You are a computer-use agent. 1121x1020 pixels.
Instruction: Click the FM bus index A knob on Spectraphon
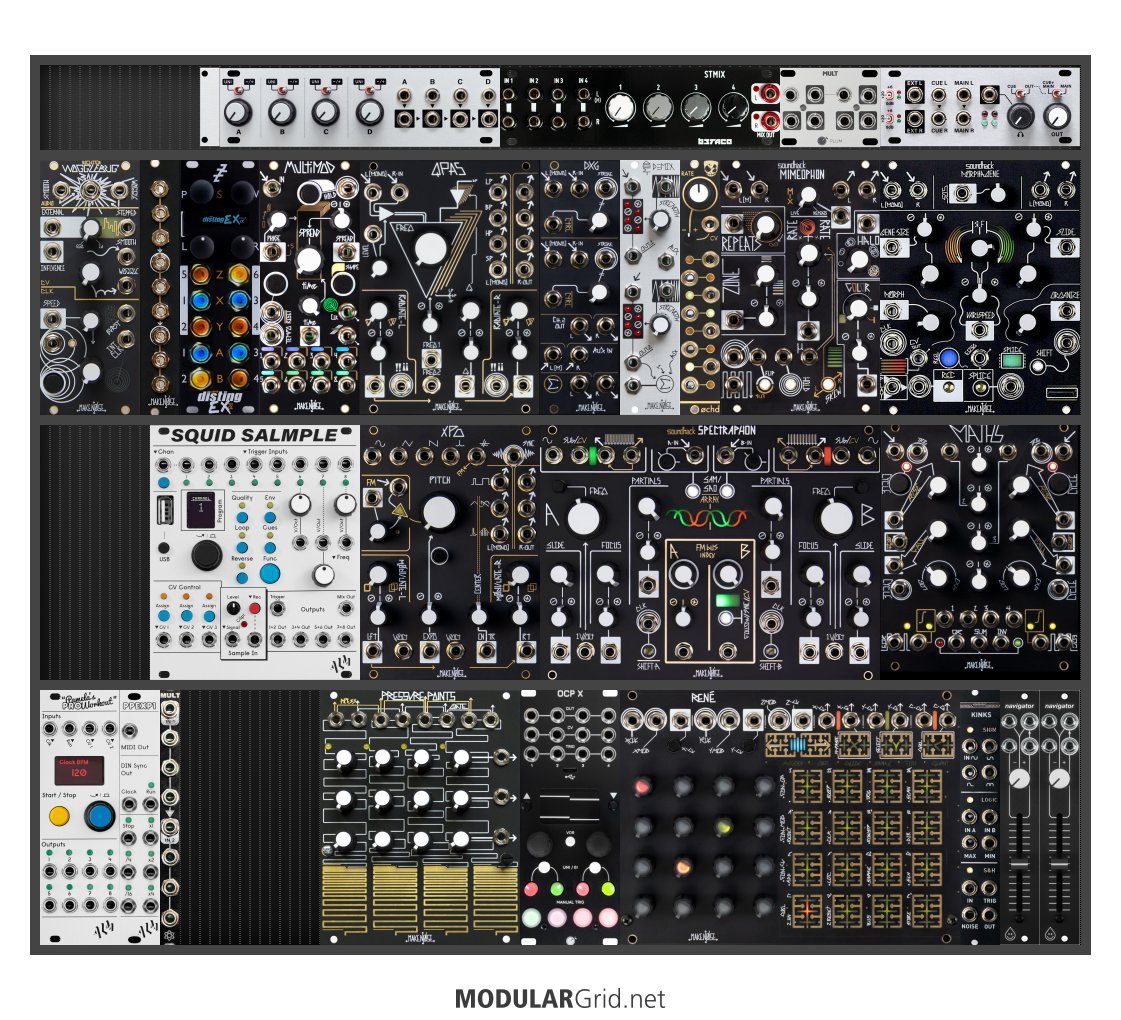(x=683, y=573)
